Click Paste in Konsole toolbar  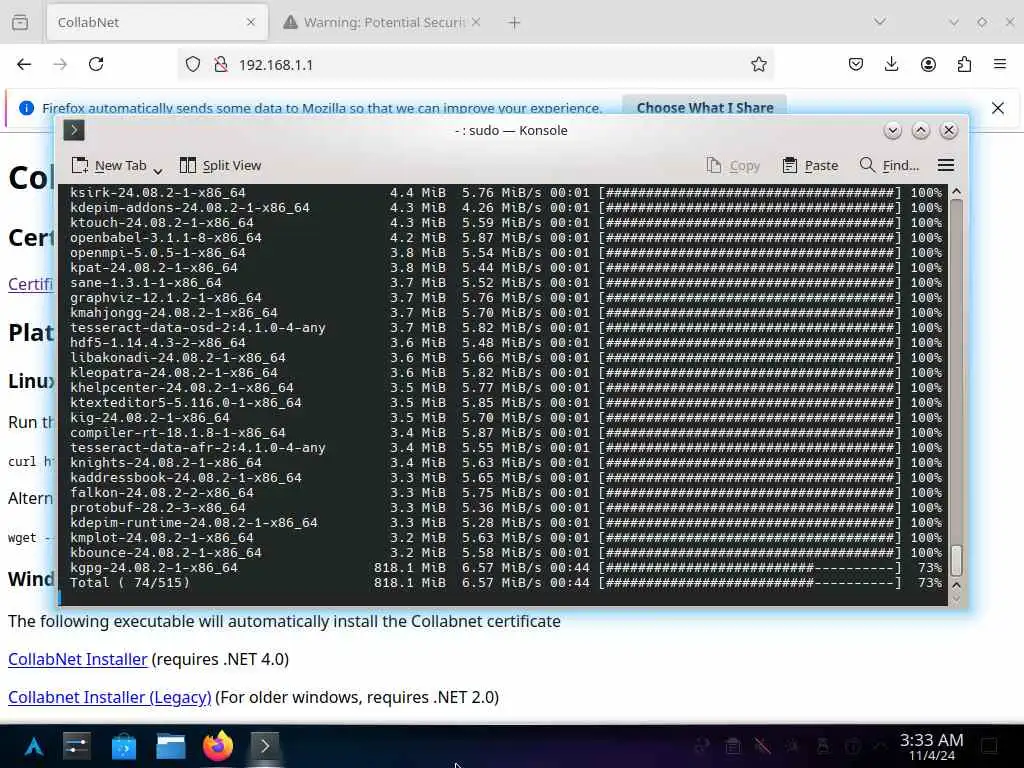[810, 166]
